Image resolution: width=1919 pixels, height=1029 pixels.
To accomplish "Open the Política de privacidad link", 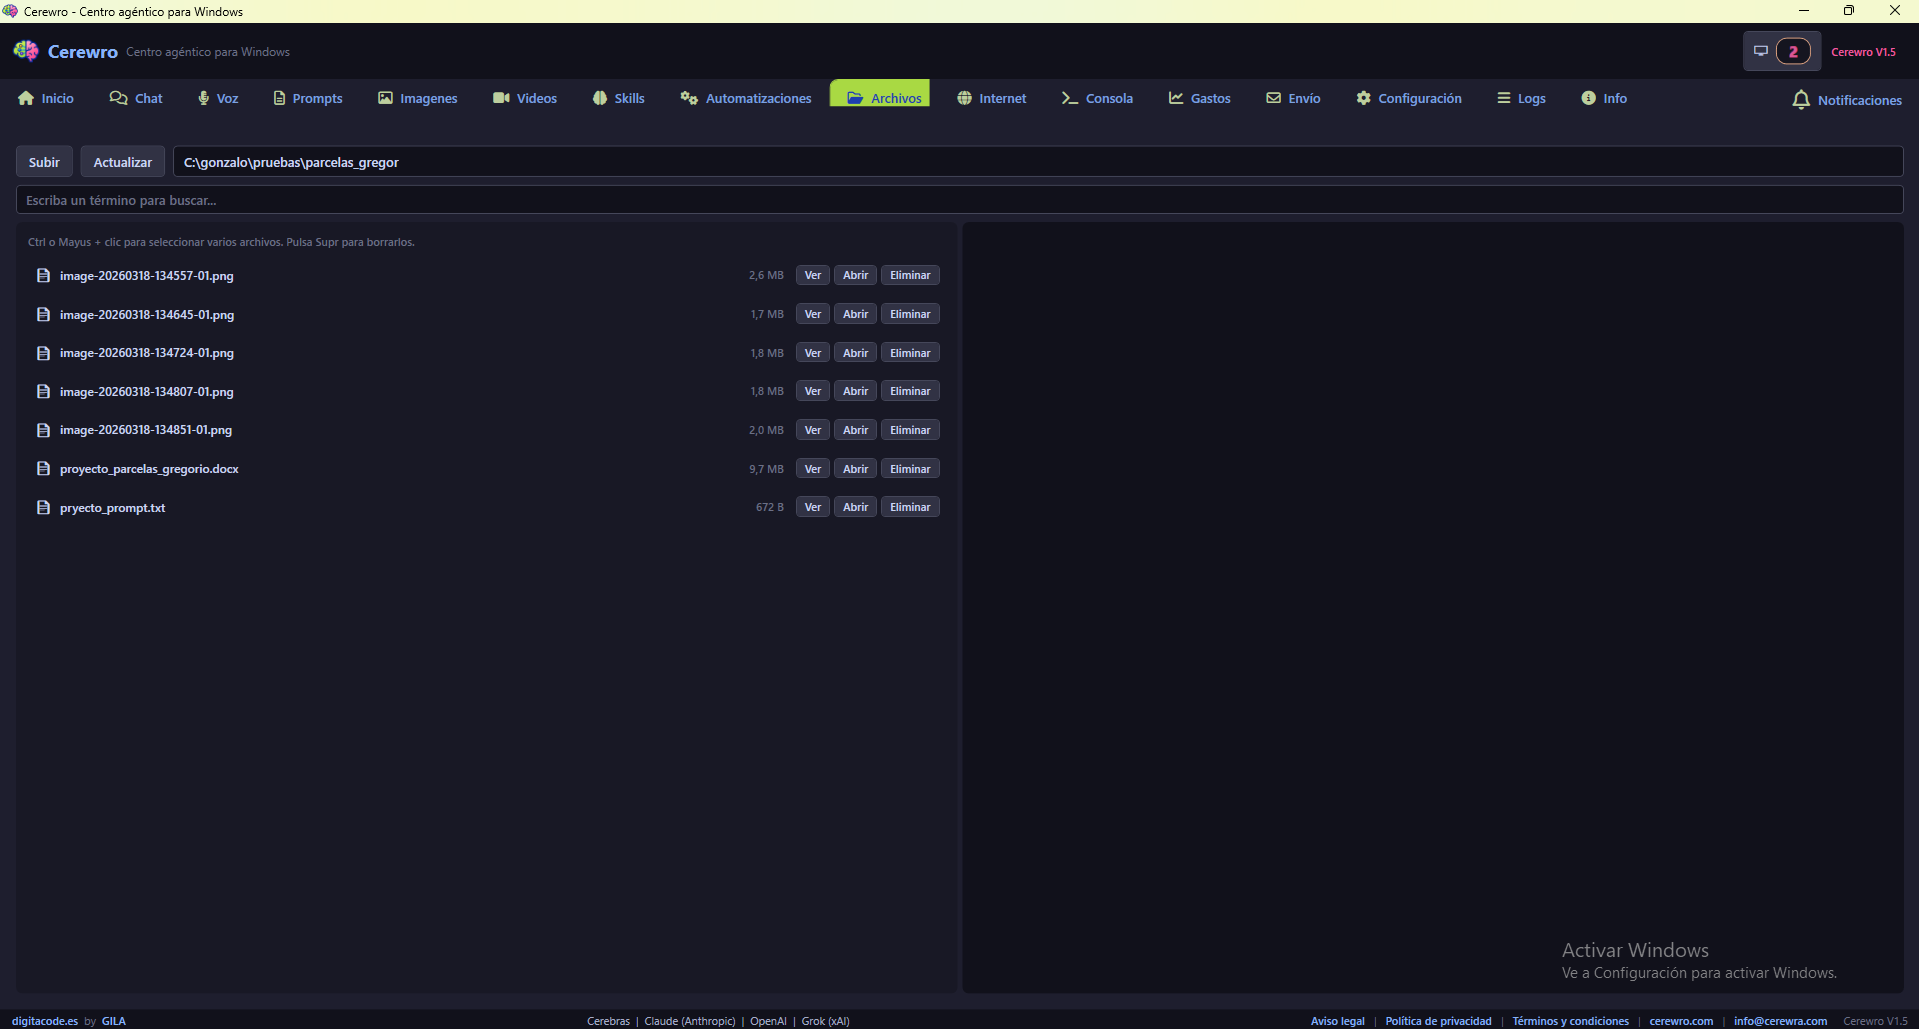I will [1437, 1021].
